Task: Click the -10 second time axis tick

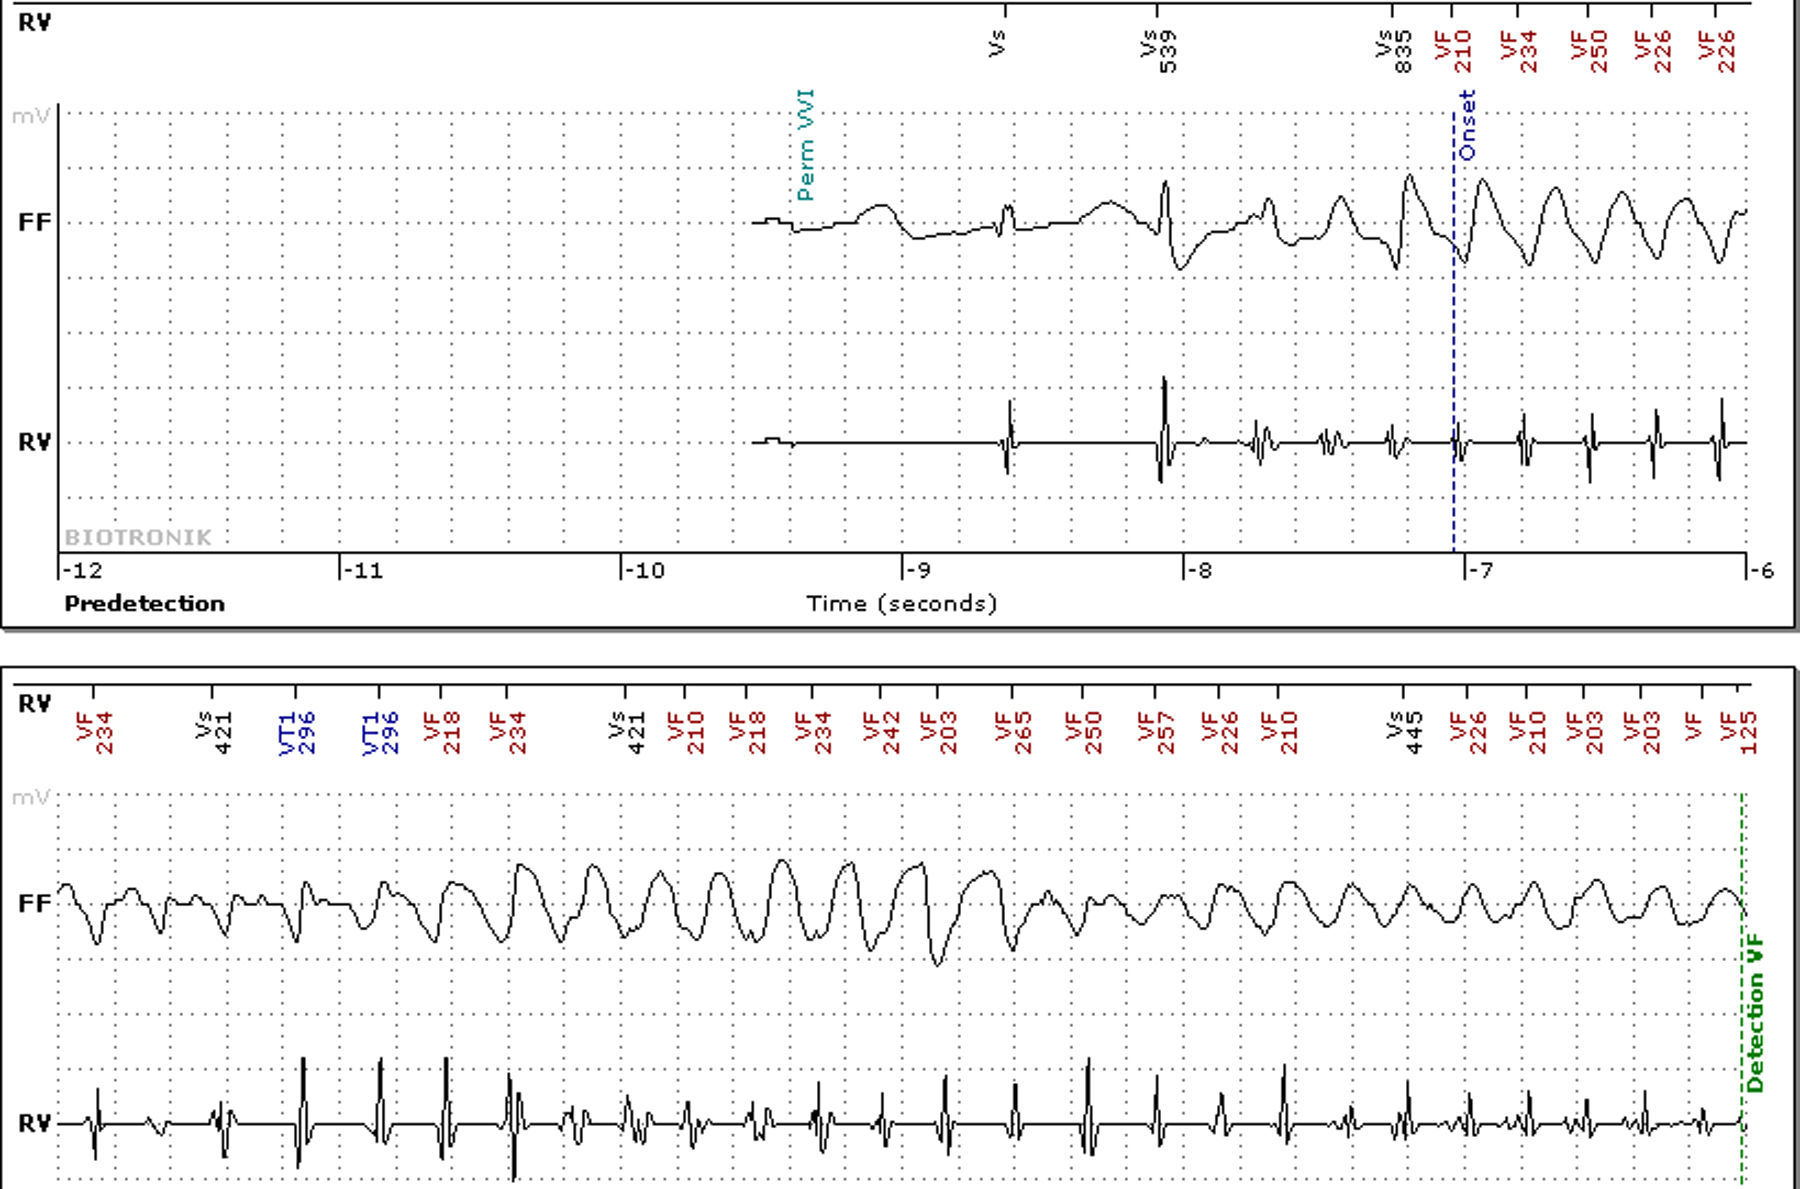Action: (x=643, y=570)
